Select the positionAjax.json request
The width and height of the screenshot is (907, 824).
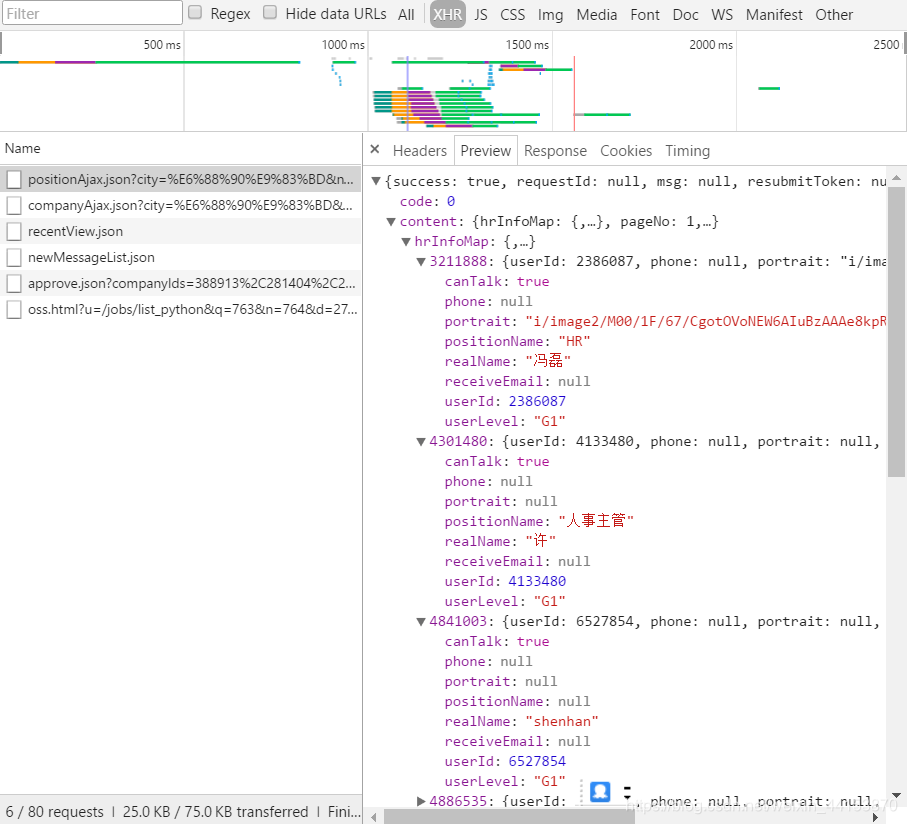[180, 179]
